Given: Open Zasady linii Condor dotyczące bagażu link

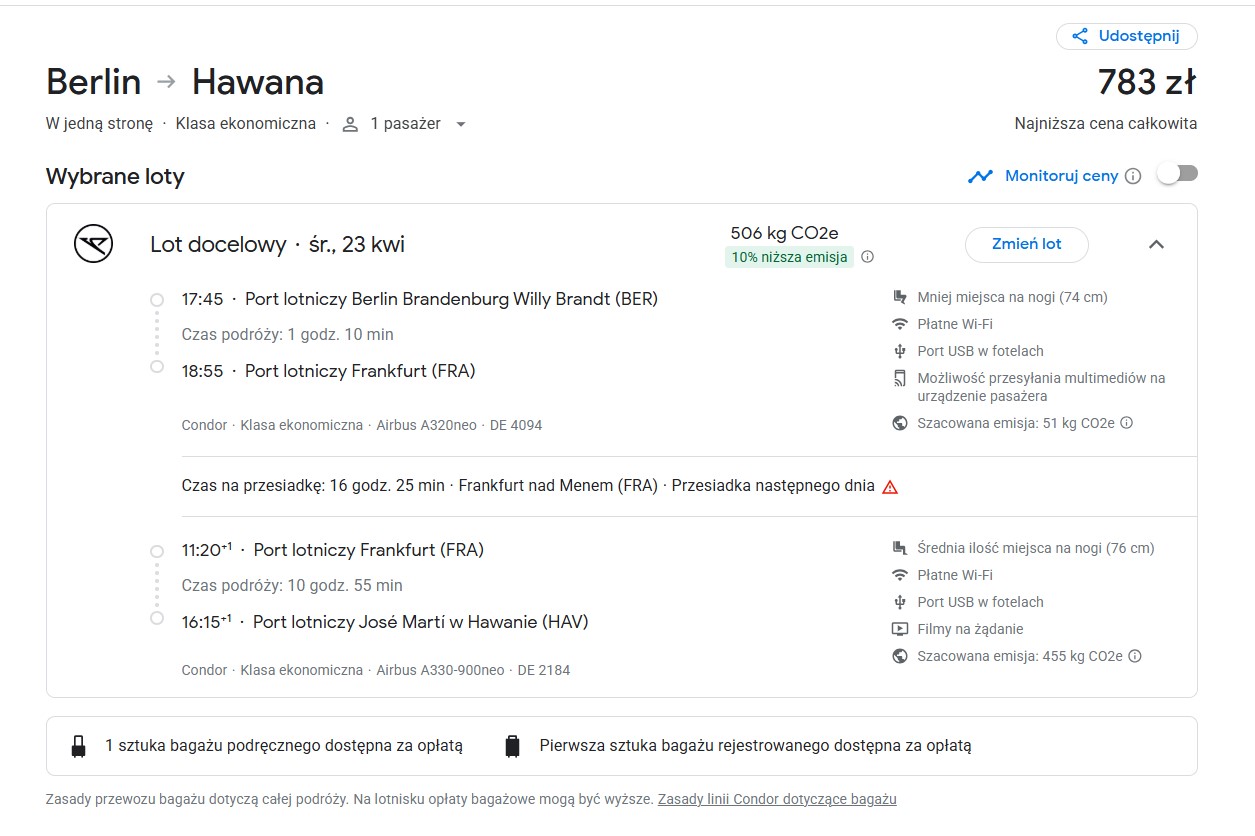Looking at the screenshot, I should point(777,800).
